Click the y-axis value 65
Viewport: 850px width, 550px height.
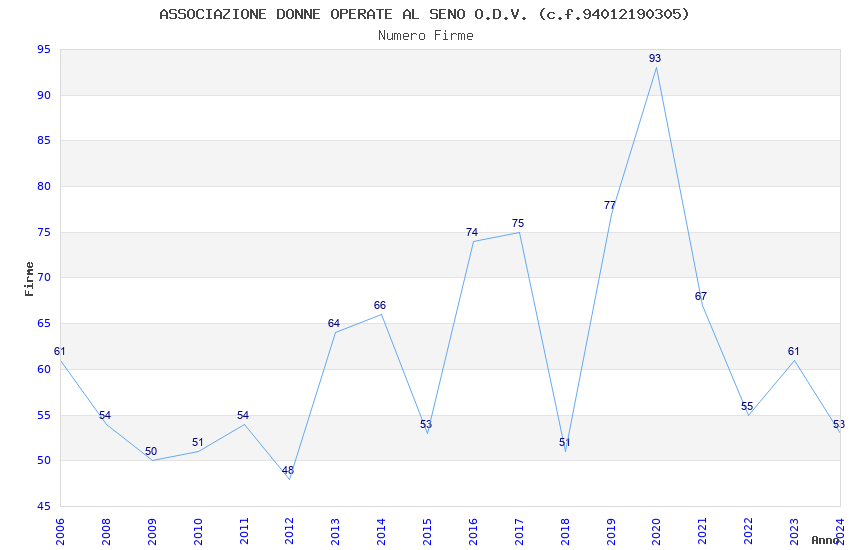point(44,323)
